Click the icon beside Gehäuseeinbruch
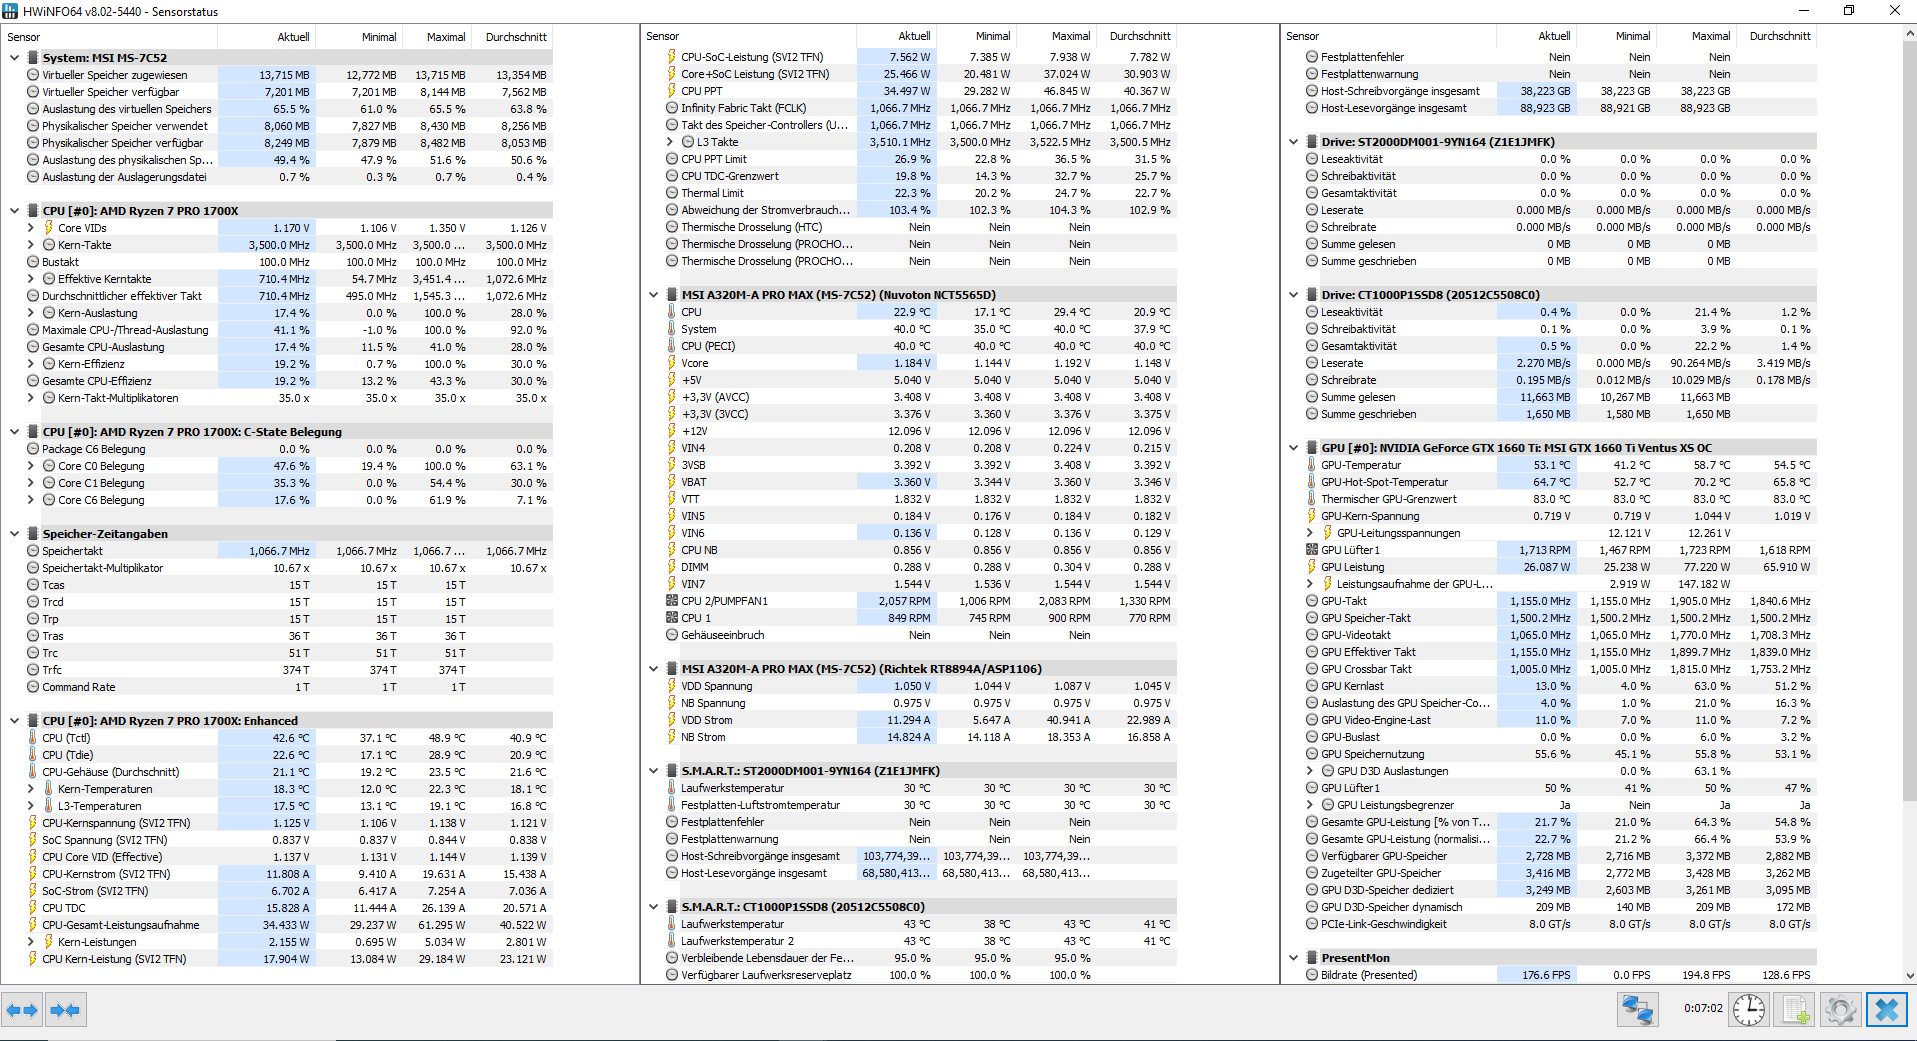This screenshot has height=1041, width=1917. 672,635
